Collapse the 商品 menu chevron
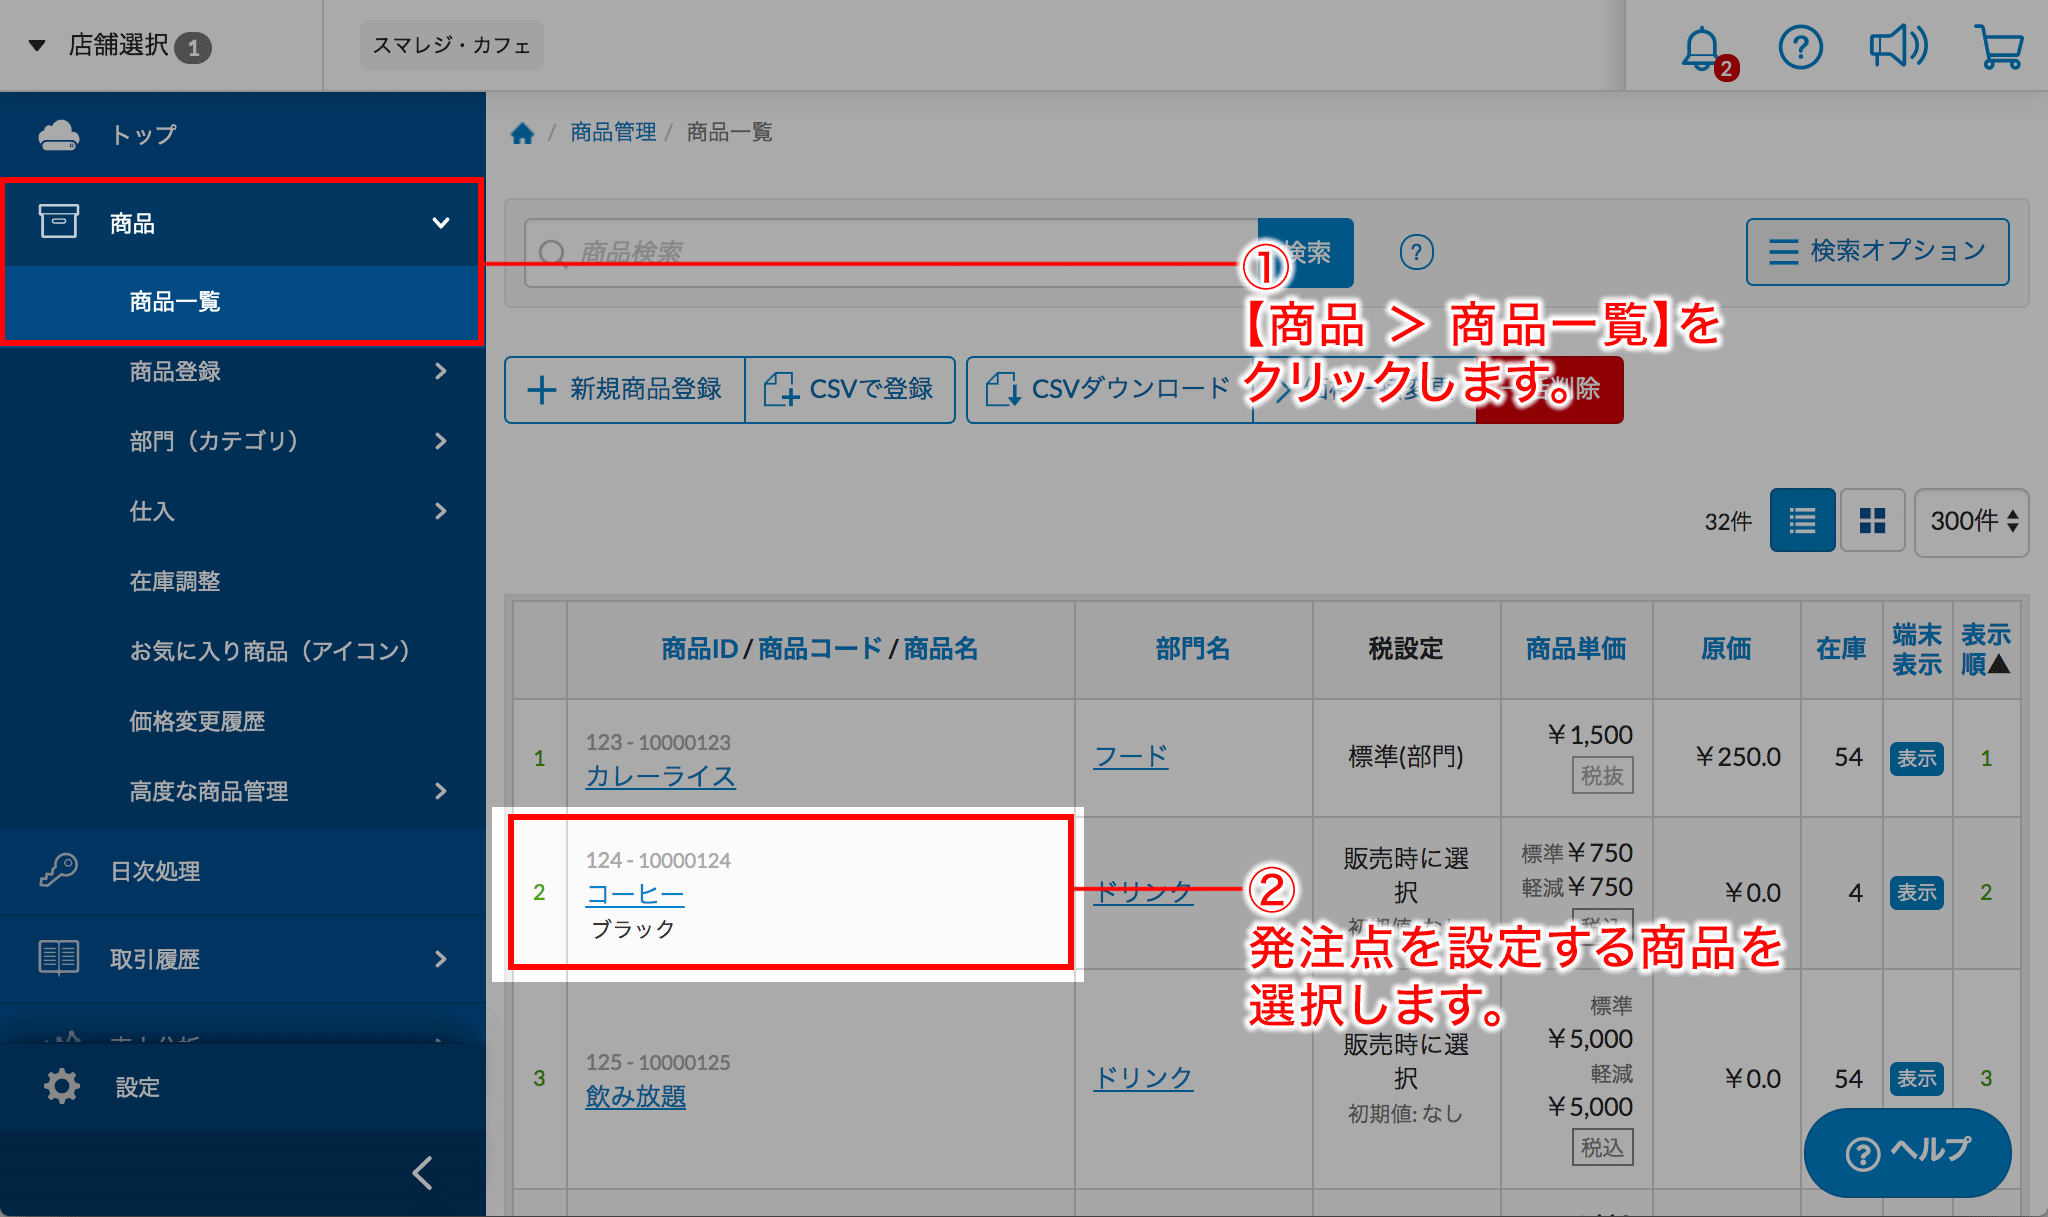 pos(440,223)
